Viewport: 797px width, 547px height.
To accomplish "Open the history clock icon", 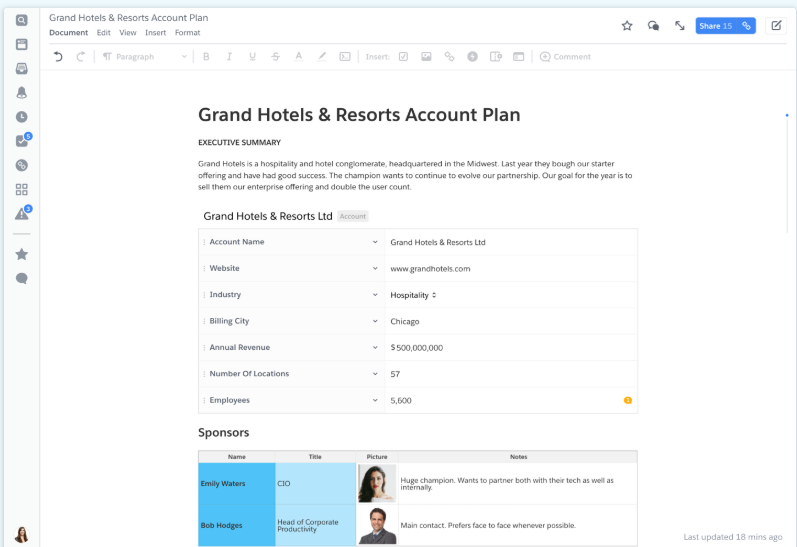I will pyautogui.click(x=21, y=117).
